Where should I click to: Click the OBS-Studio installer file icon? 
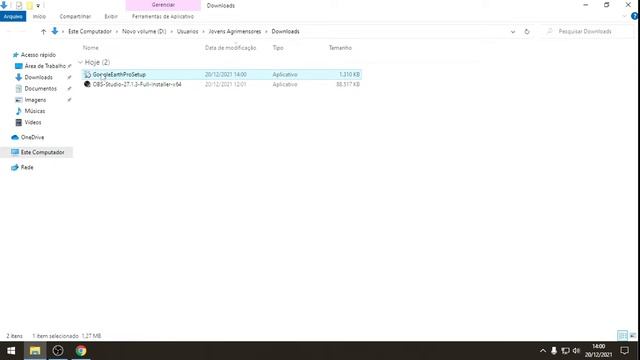pos(87,84)
